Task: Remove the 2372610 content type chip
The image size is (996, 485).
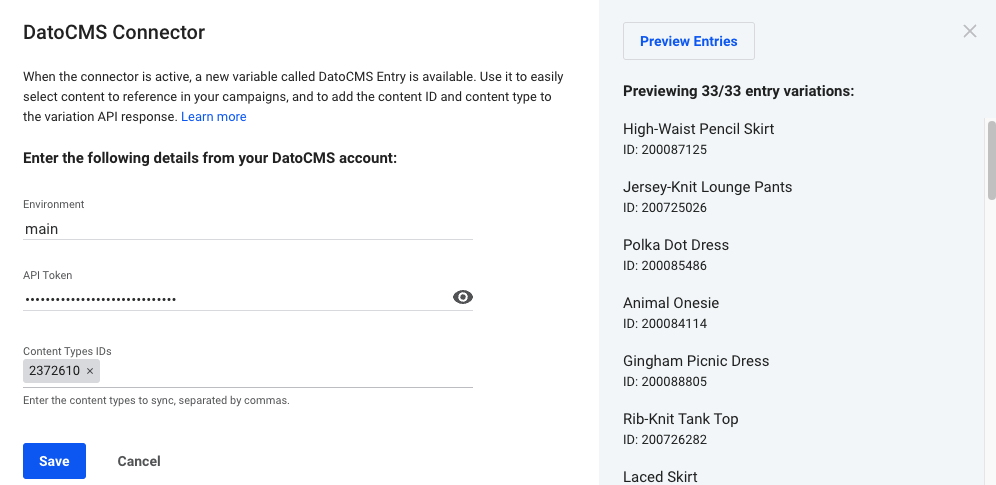Action: (x=90, y=371)
